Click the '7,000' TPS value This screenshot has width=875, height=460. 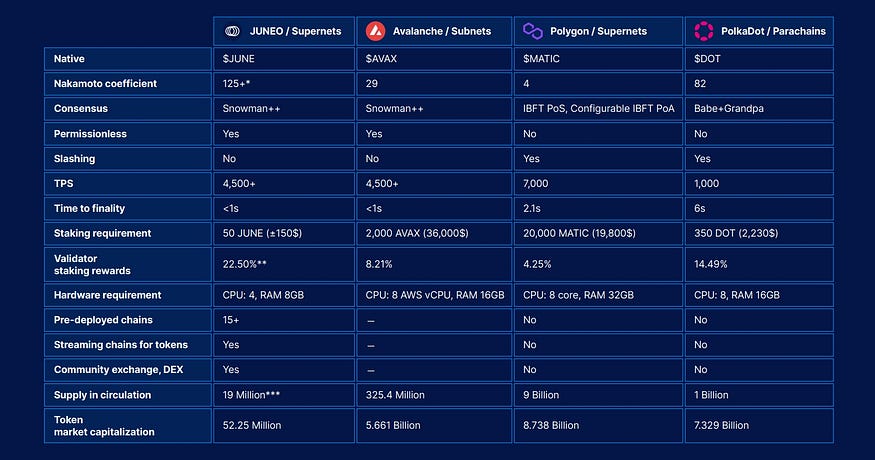[536, 184]
